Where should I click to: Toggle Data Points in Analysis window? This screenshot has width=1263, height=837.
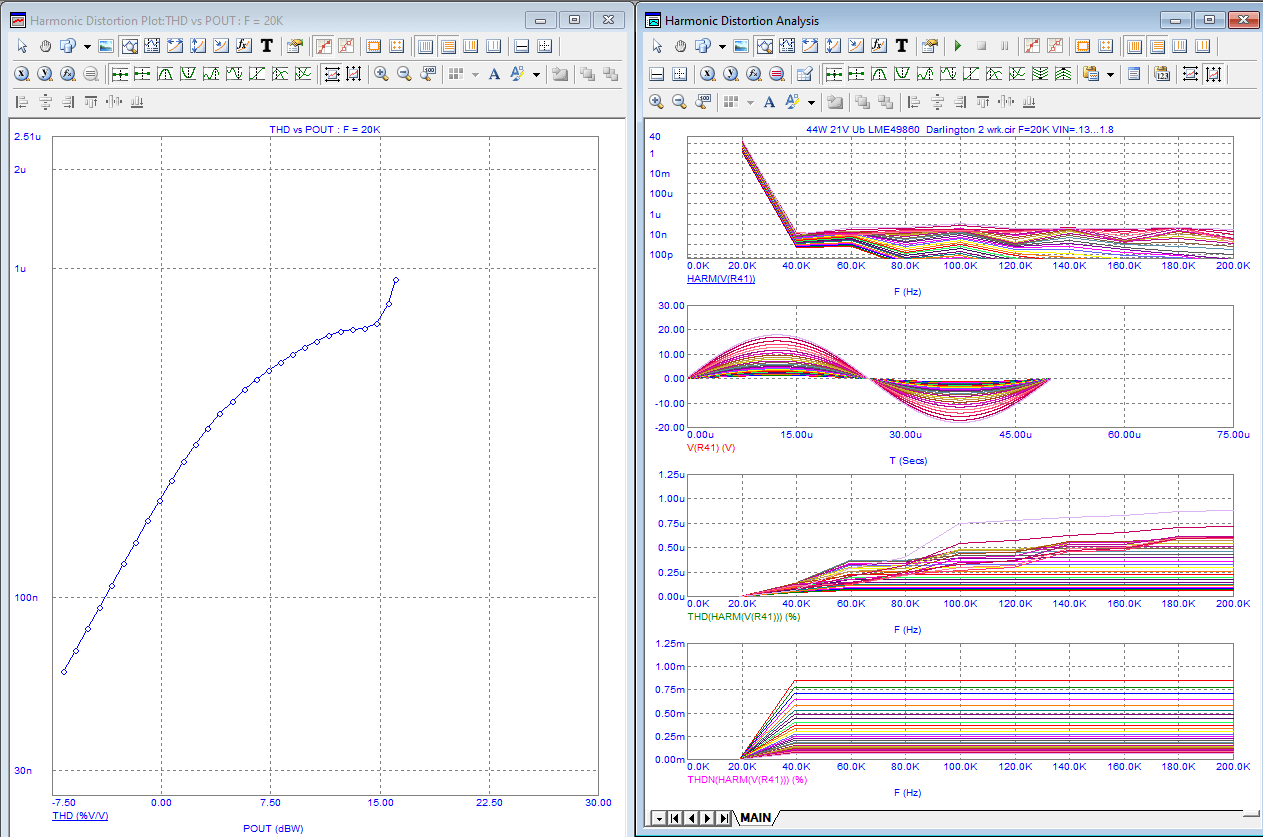coord(1032,46)
